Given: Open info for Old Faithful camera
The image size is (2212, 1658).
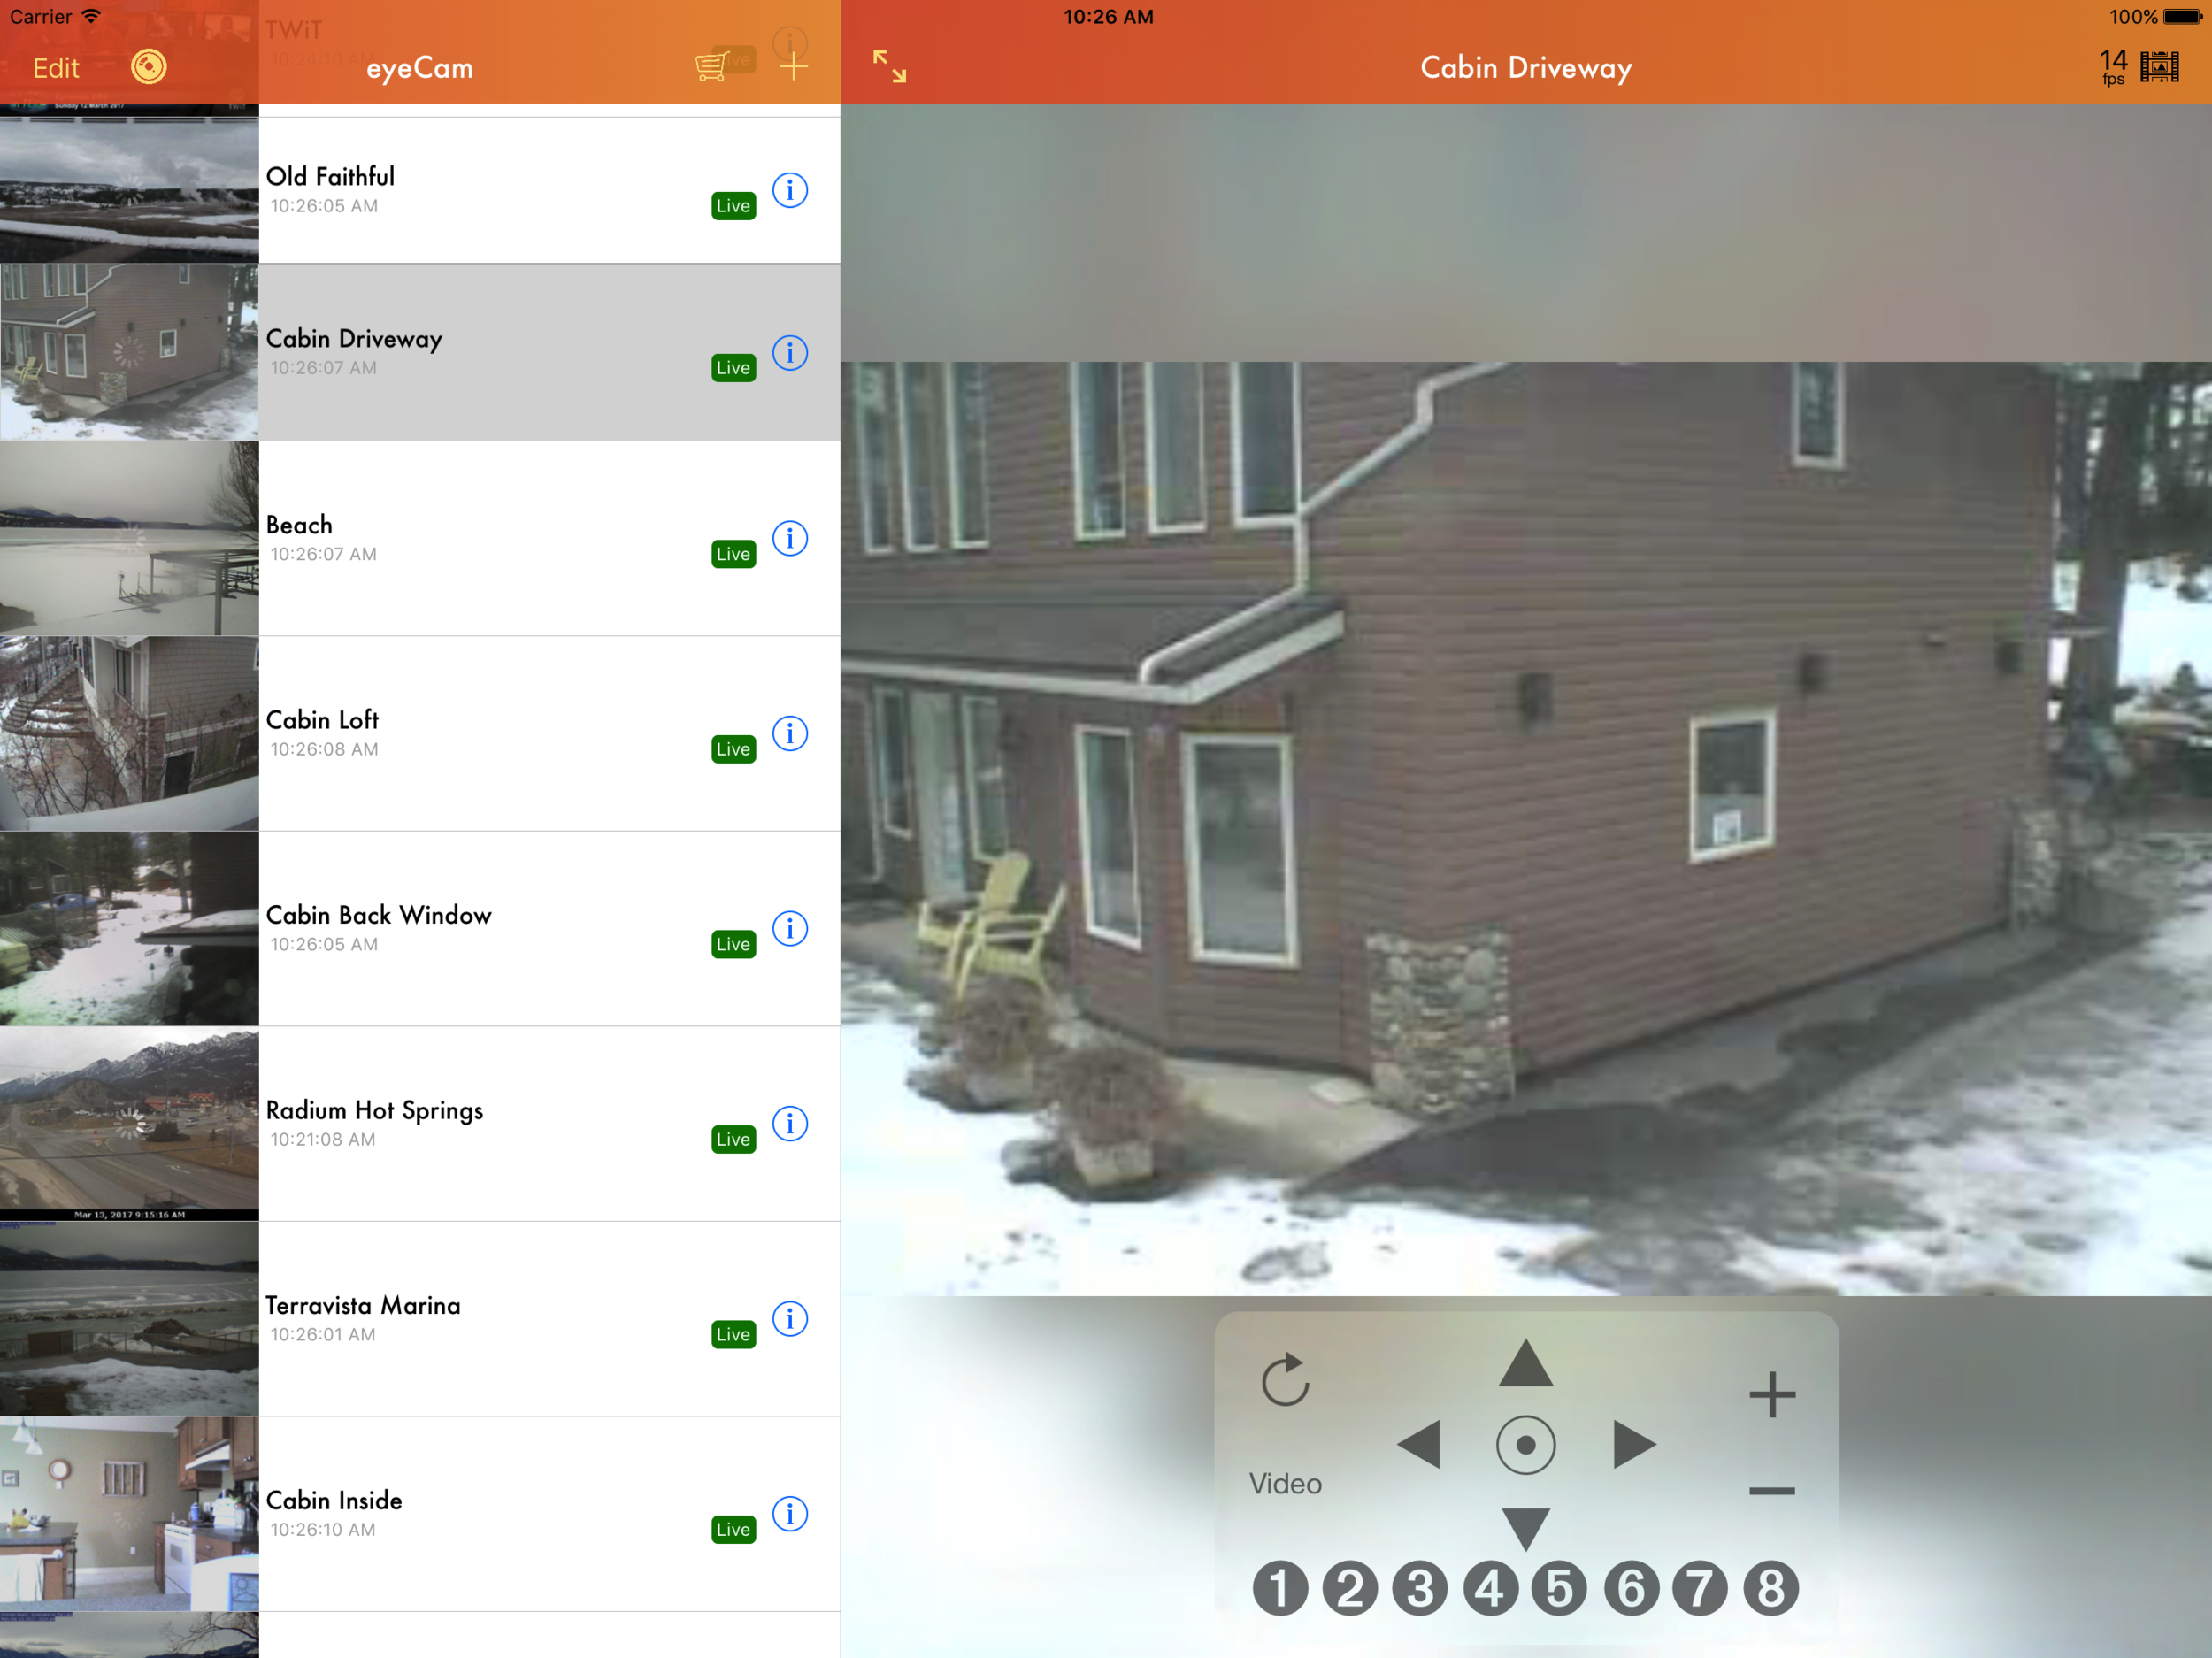Looking at the screenshot, I should click(x=790, y=190).
